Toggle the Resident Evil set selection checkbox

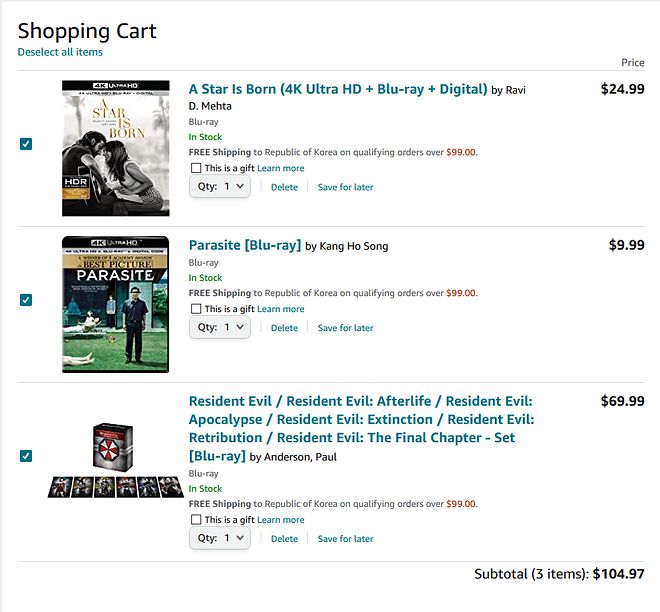(26, 456)
